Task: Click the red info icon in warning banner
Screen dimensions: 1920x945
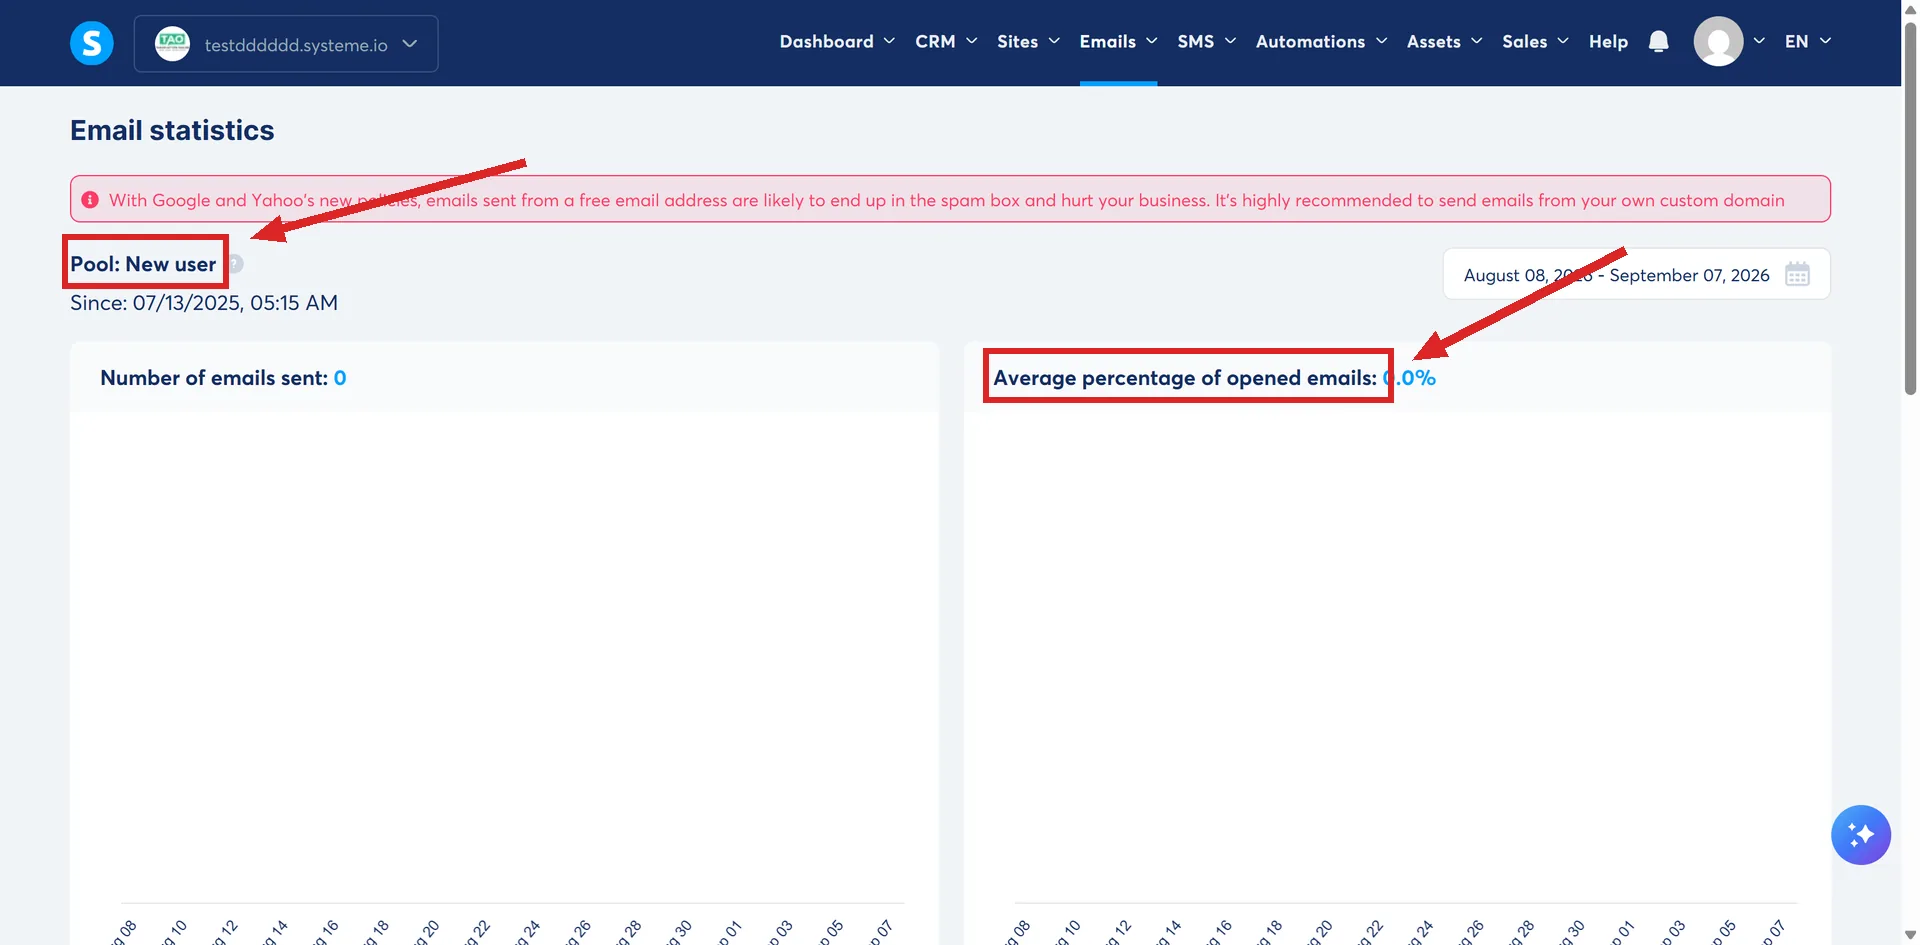Action: [90, 200]
